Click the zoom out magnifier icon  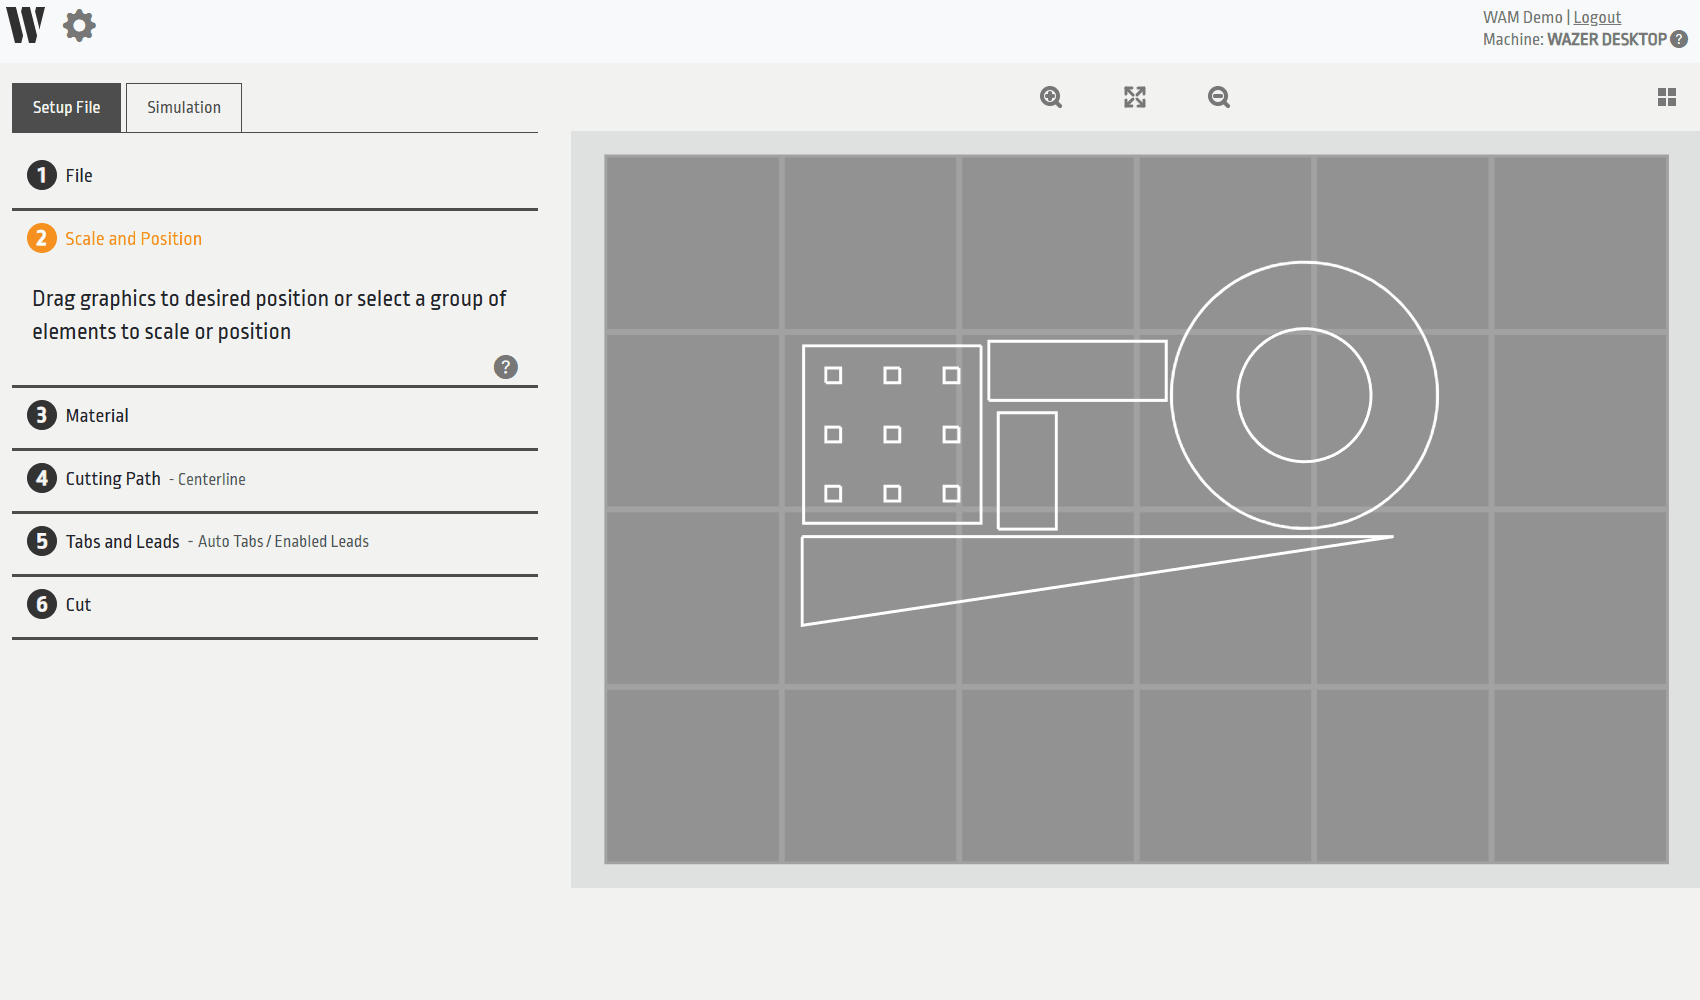(x=1218, y=97)
